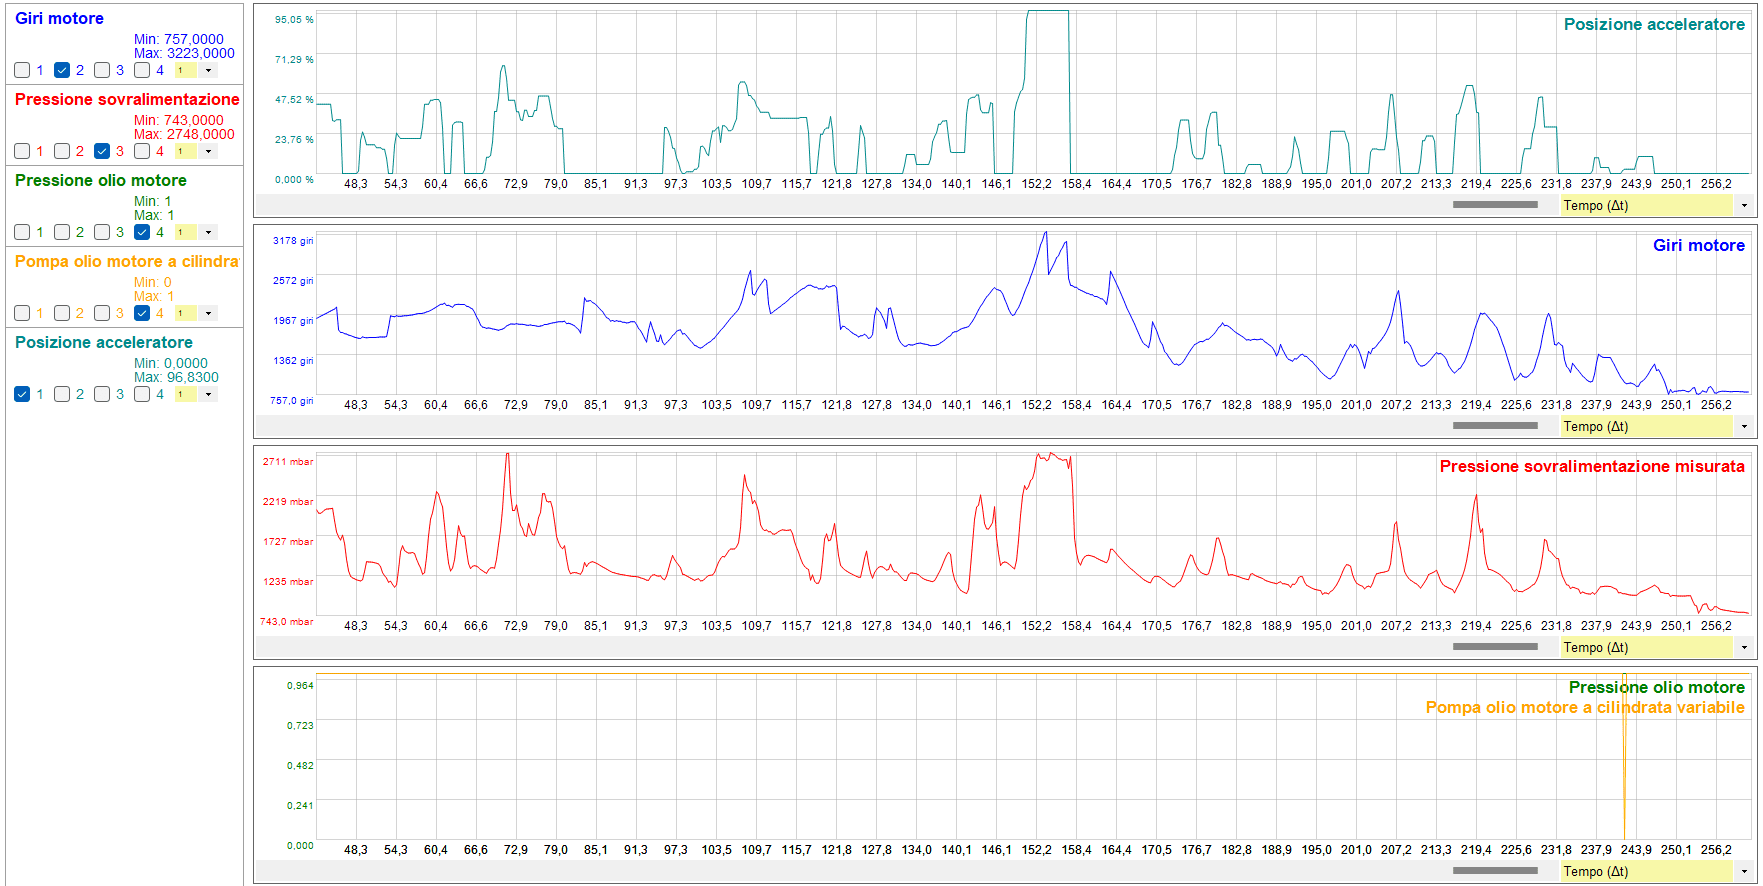Uncheck chart 2 checkbox for Giri motore
The image size is (1763, 886).
(62, 70)
